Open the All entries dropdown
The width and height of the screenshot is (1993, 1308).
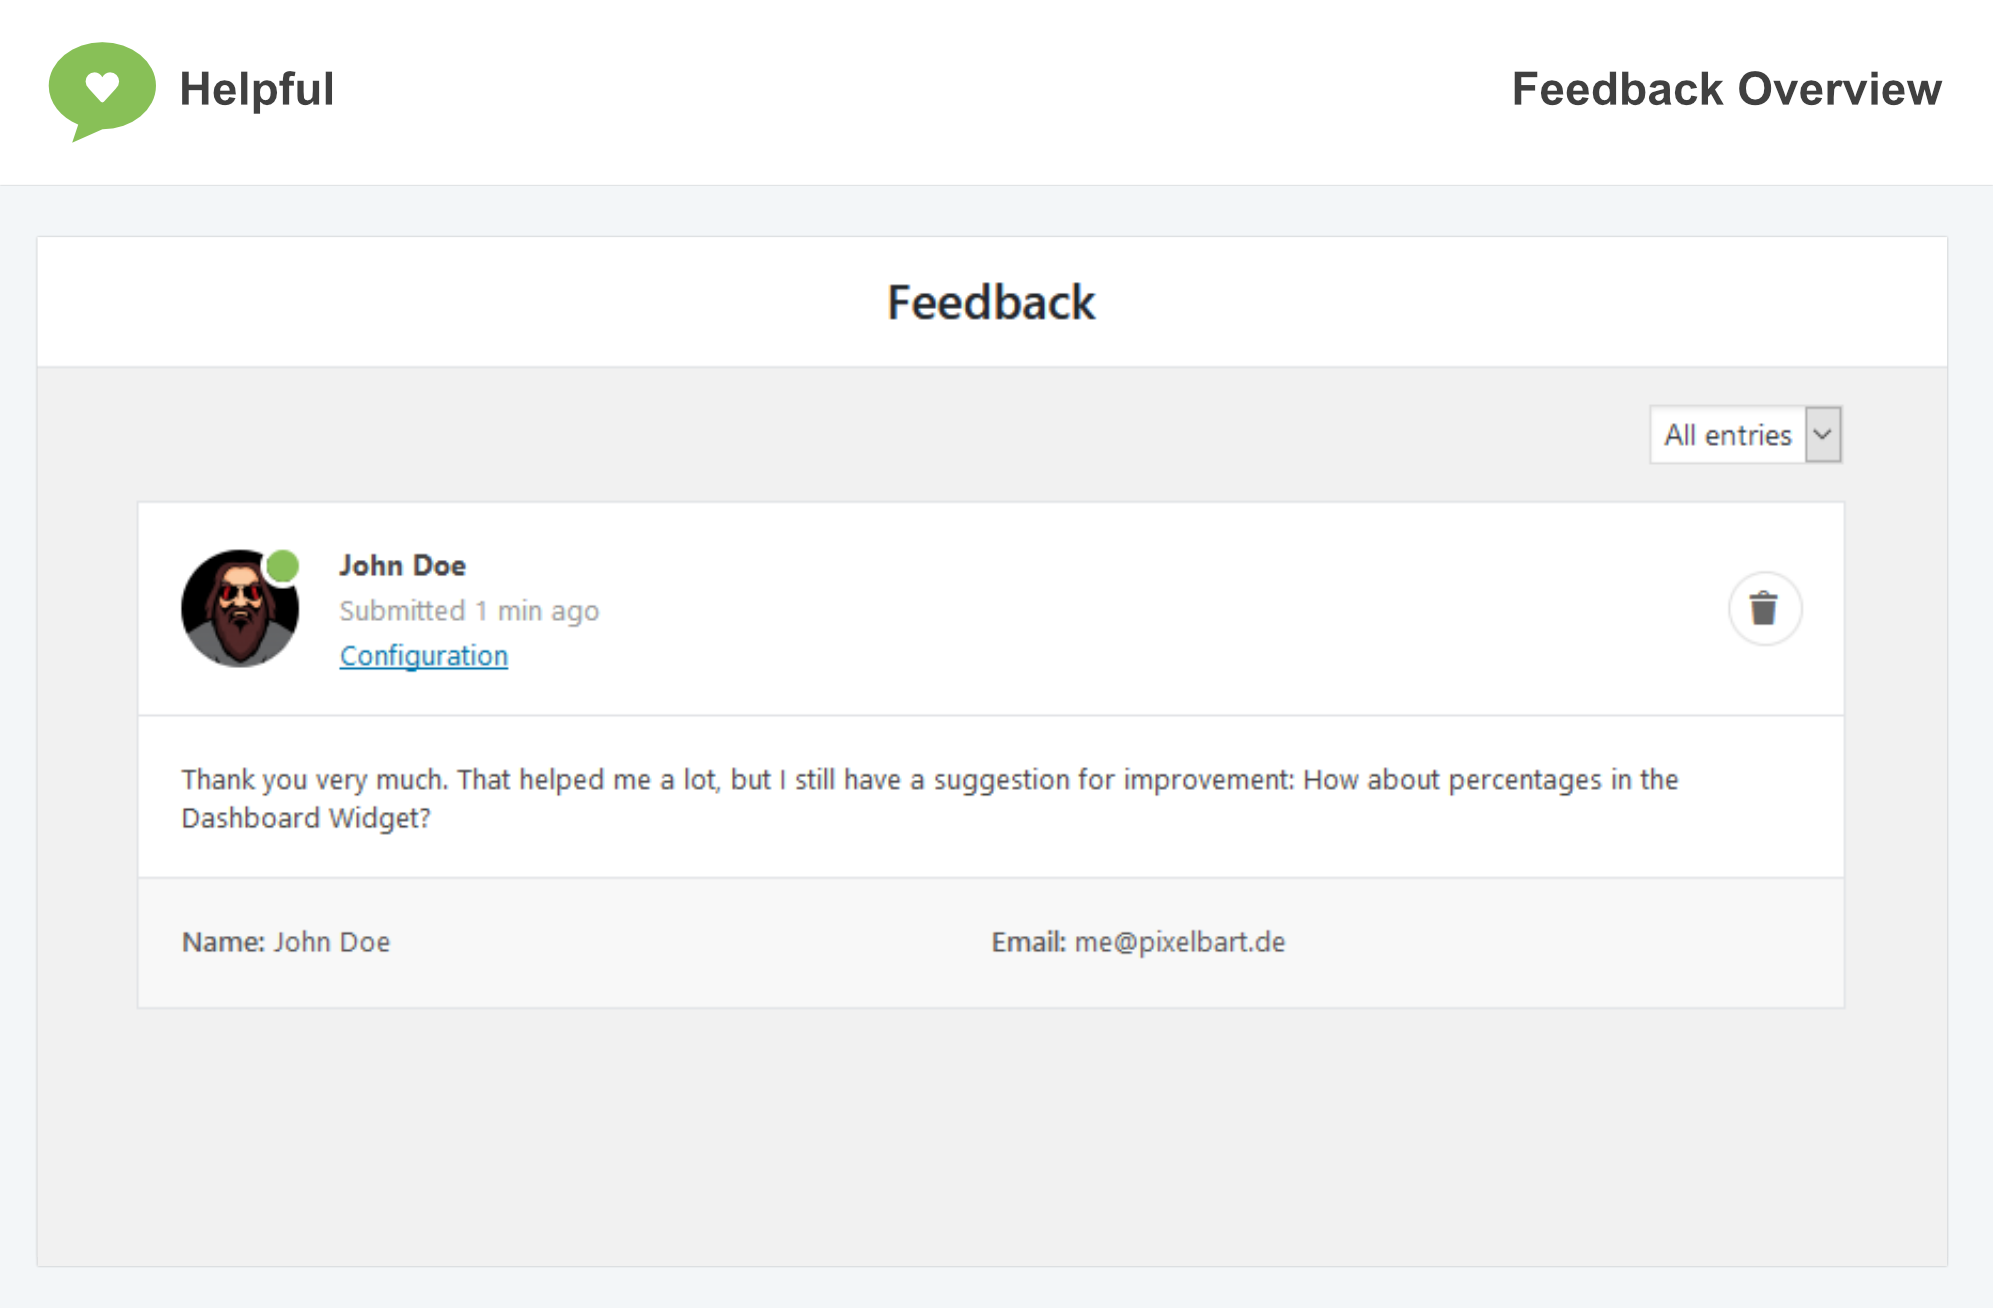tap(1745, 435)
